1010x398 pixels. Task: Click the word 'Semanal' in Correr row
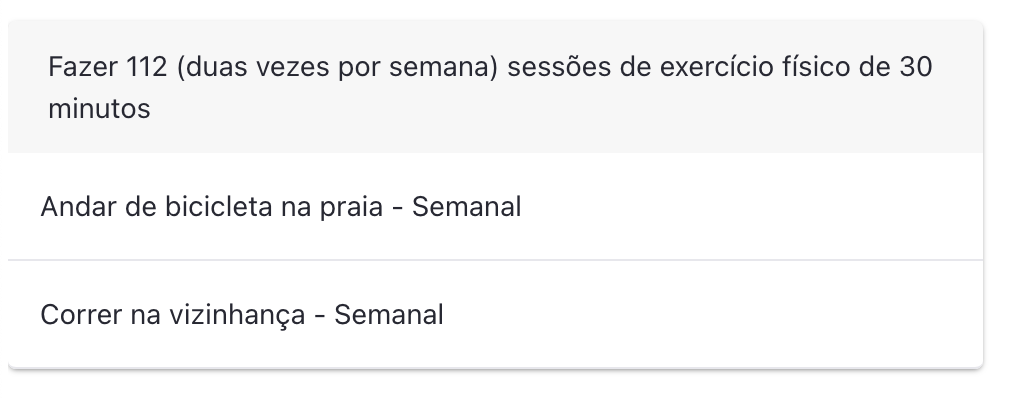pyautogui.click(x=389, y=315)
